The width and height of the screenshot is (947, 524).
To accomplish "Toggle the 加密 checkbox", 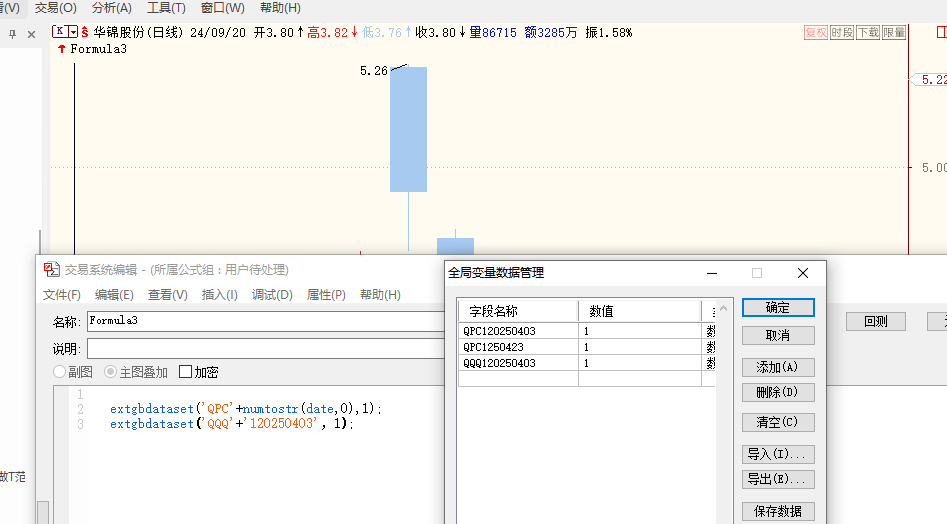I will (185, 372).
